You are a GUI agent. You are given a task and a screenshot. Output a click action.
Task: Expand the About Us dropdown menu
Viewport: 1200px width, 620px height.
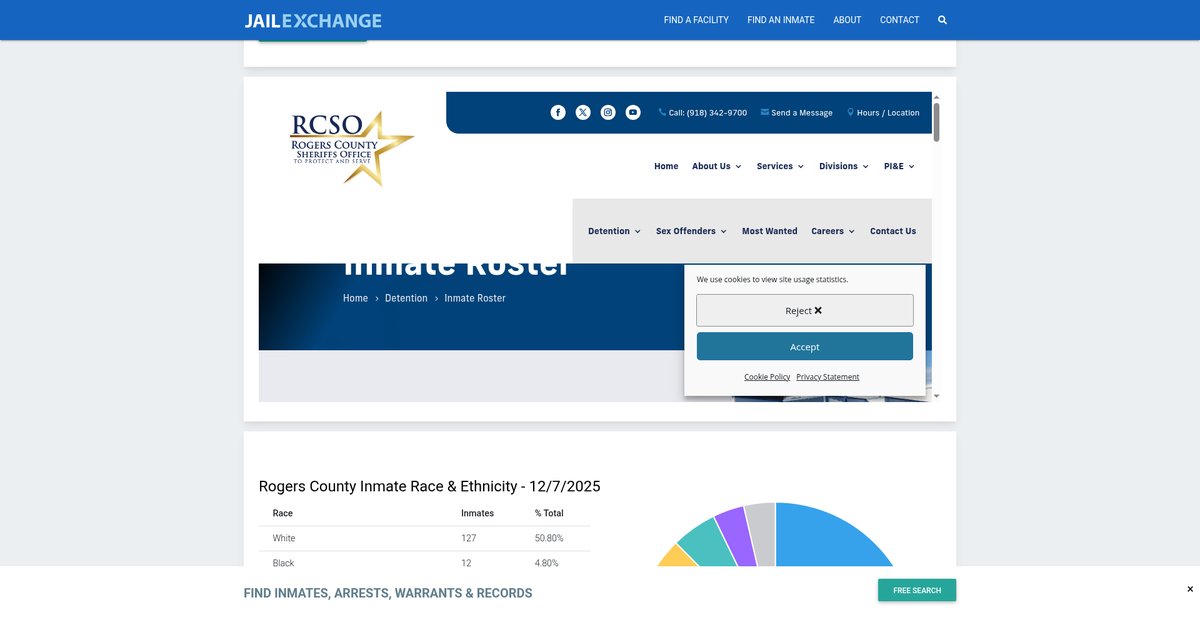click(x=716, y=166)
